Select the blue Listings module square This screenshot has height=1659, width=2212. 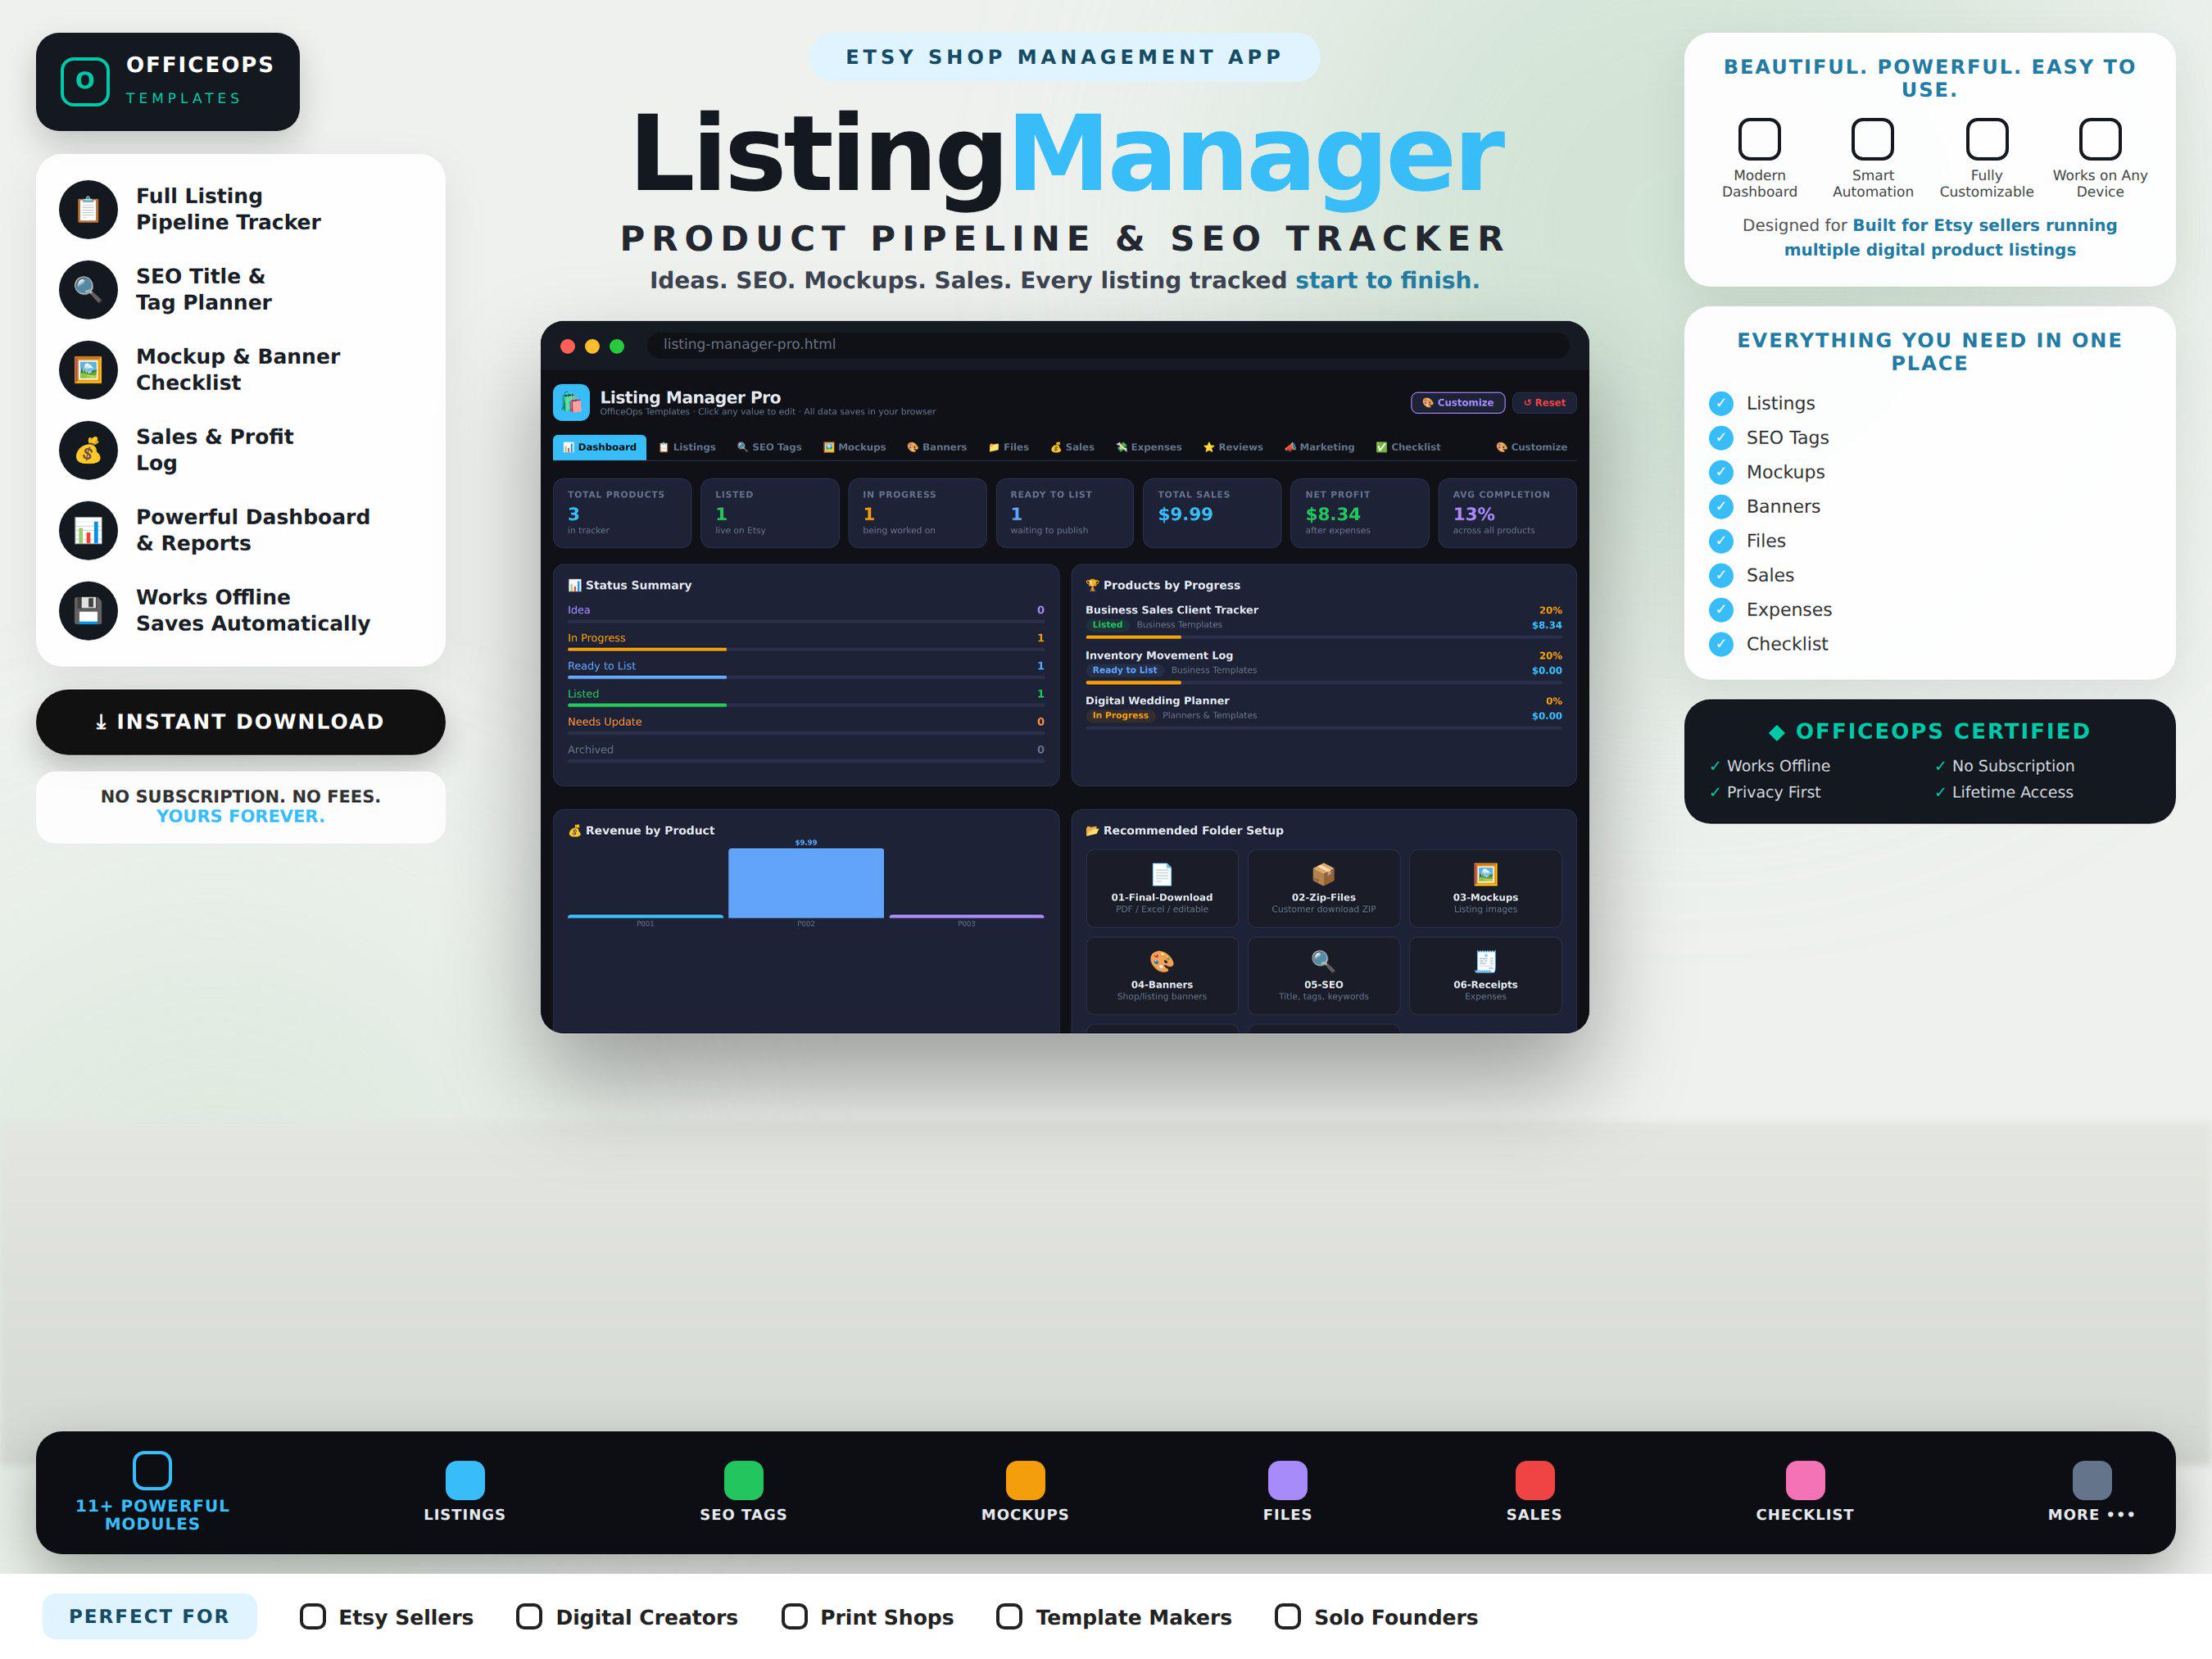click(x=464, y=1480)
